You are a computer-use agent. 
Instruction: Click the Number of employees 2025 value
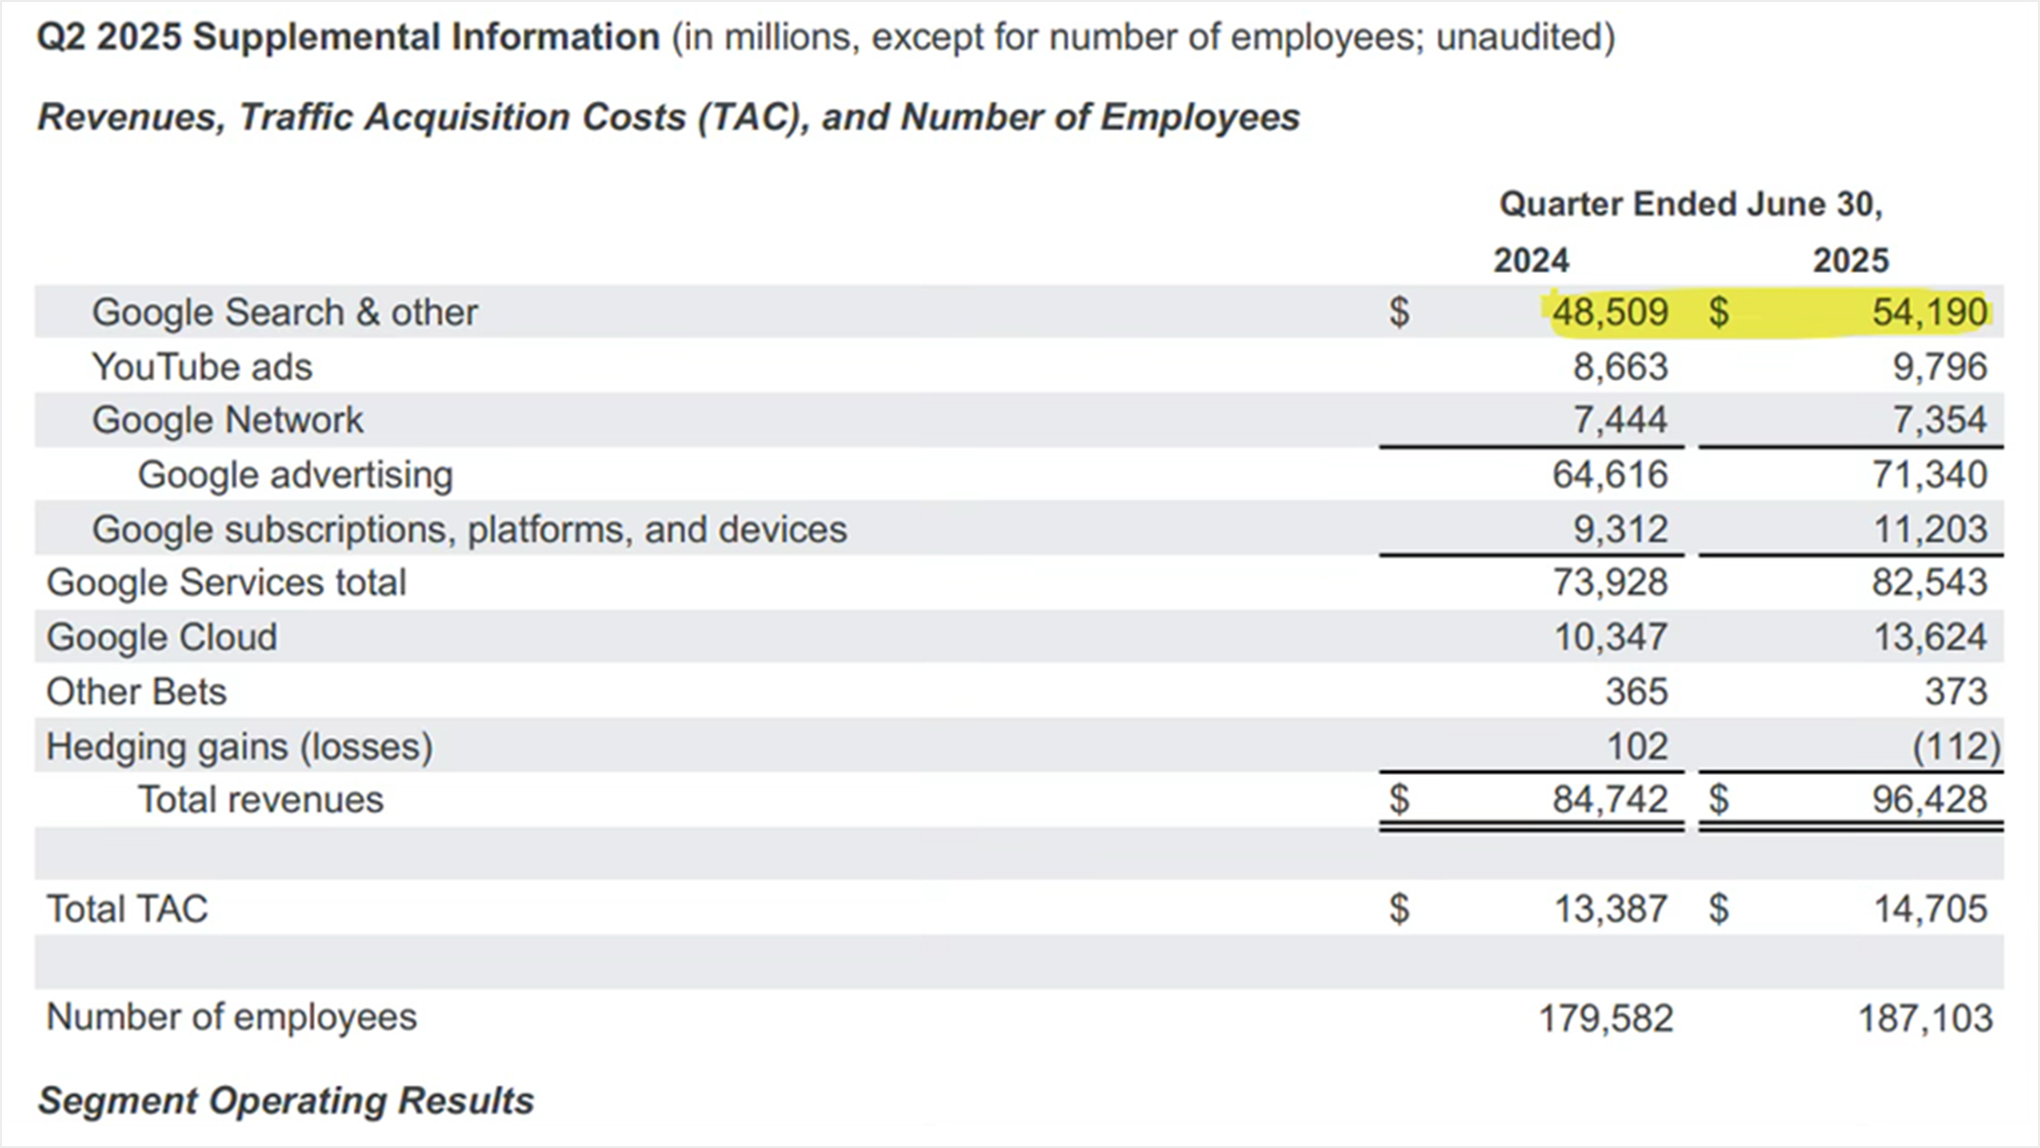click(x=1925, y=1018)
